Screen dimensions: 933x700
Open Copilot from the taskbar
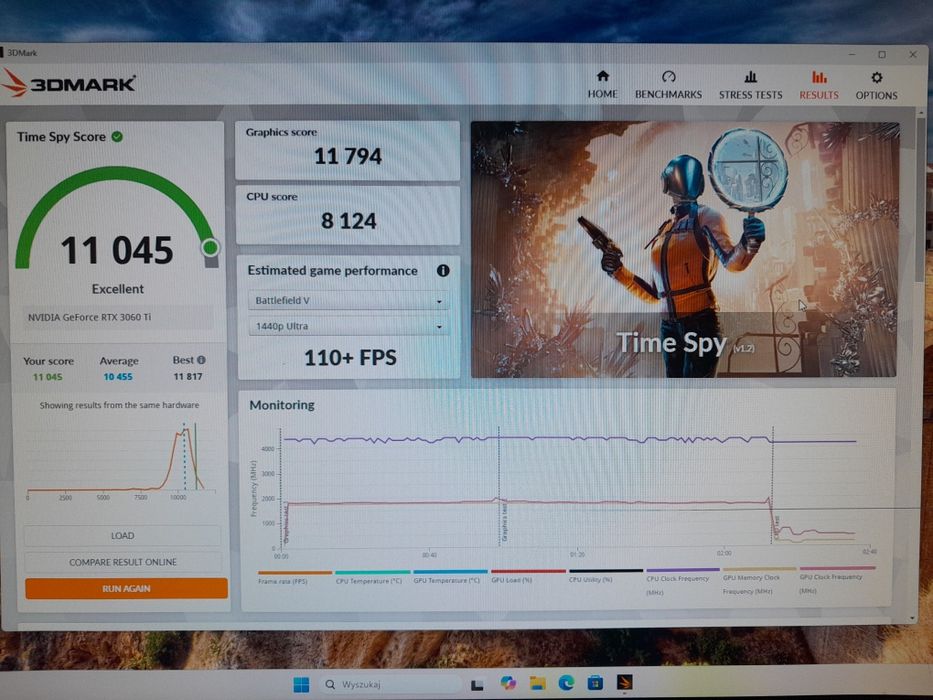[x=508, y=683]
